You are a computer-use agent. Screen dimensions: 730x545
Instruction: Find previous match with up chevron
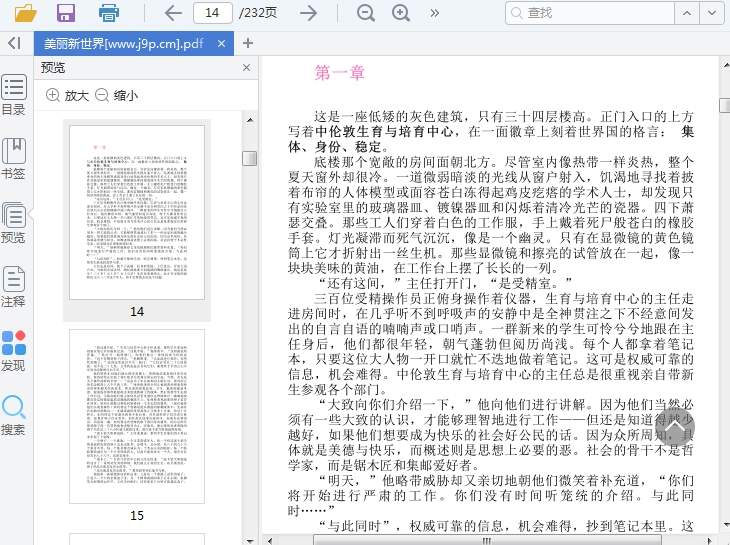(687, 13)
